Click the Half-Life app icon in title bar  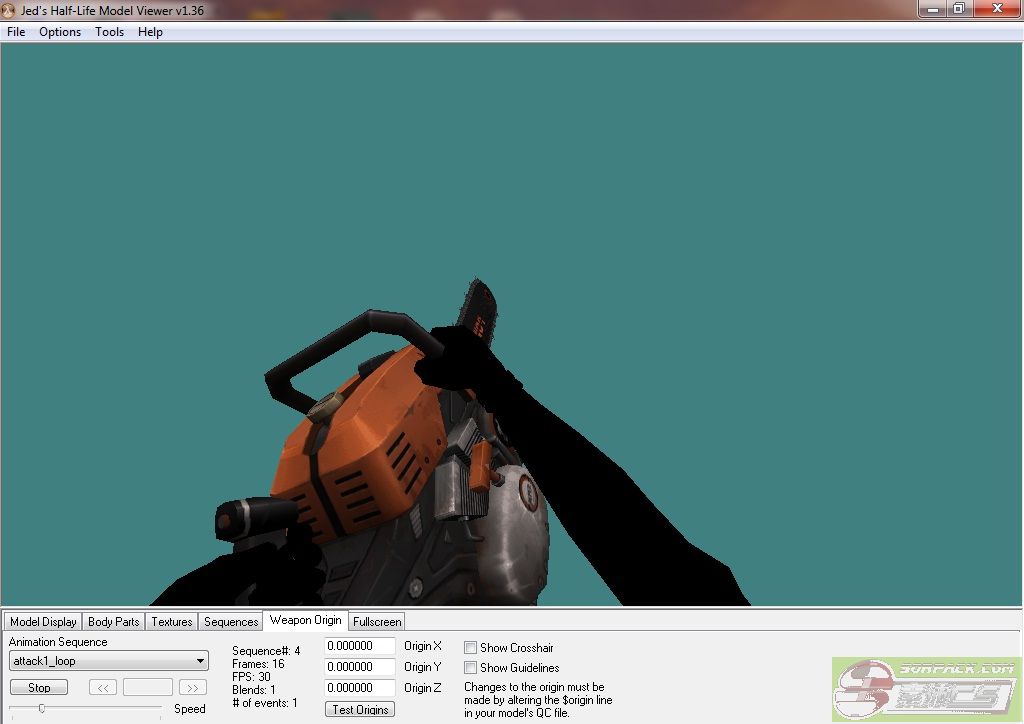tap(8, 10)
